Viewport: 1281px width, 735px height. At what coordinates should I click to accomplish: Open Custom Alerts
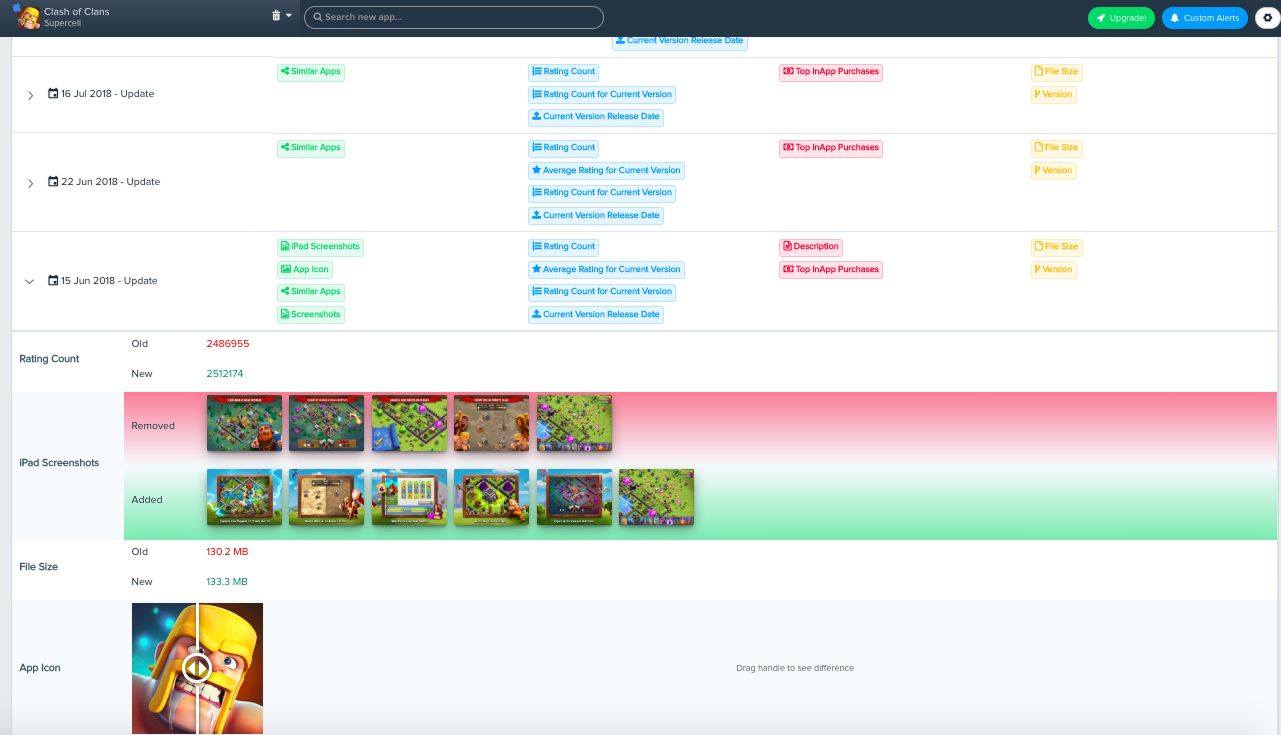point(1204,17)
